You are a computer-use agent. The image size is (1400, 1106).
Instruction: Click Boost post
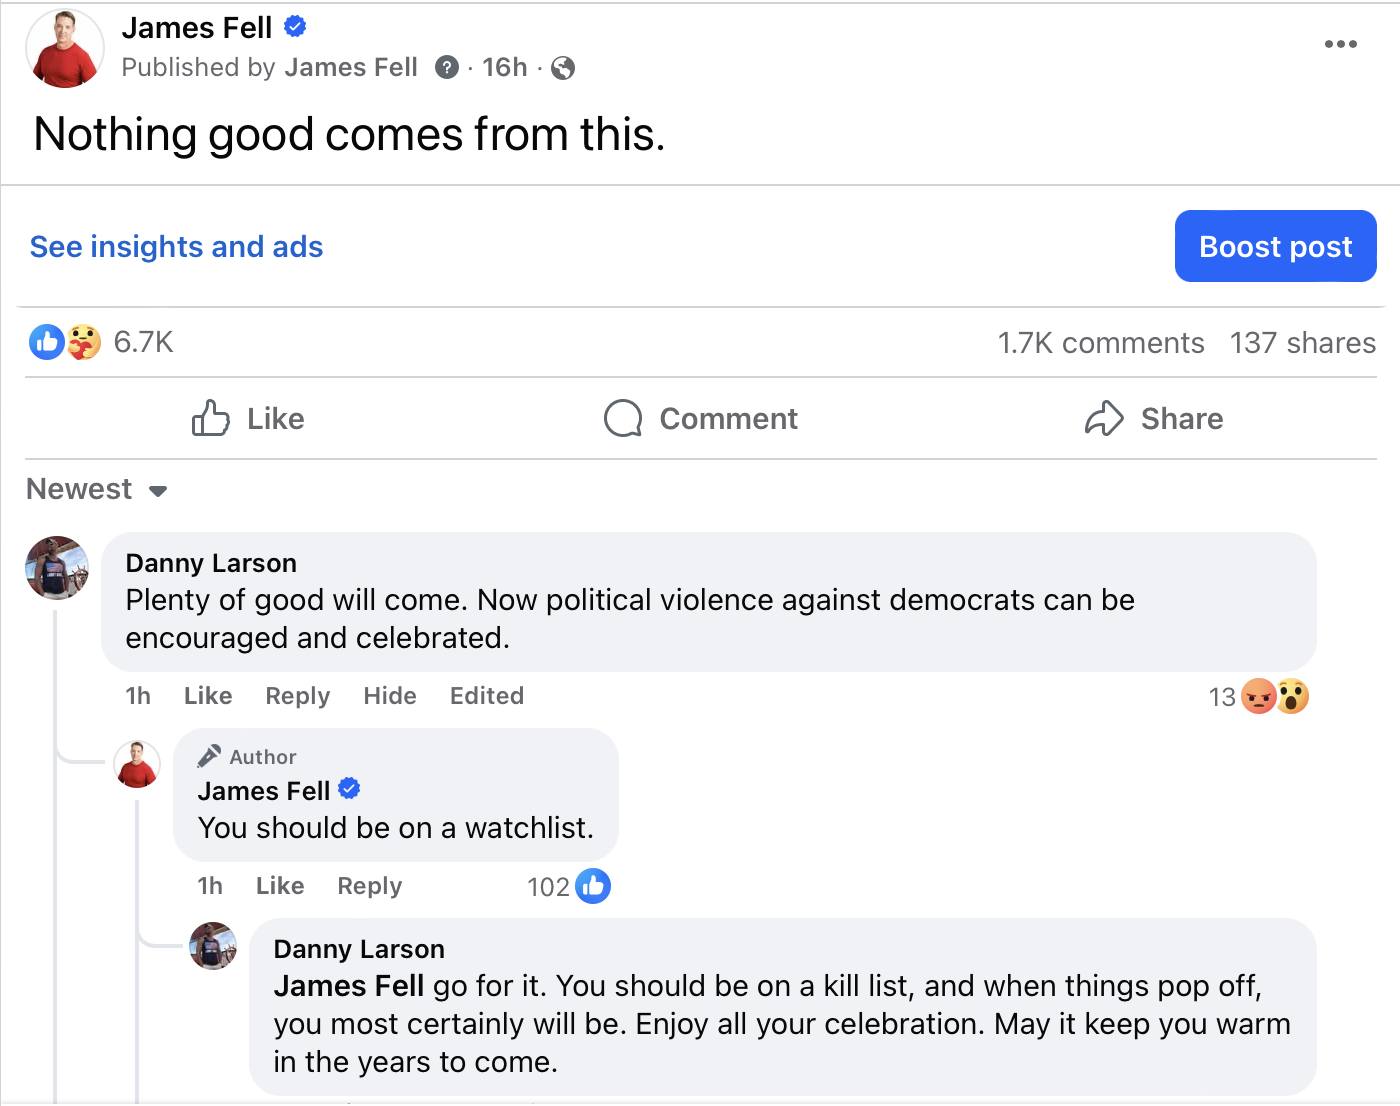1275,246
